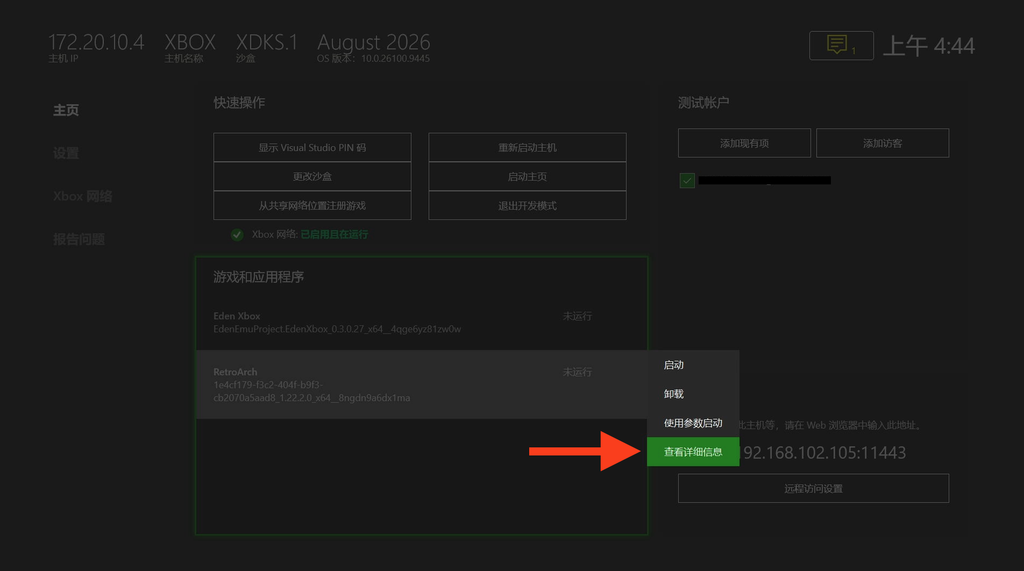Image resolution: width=1024 pixels, height=571 pixels.
Task: Click the 更改沙盒 button
Action: (x=312, y=176)
